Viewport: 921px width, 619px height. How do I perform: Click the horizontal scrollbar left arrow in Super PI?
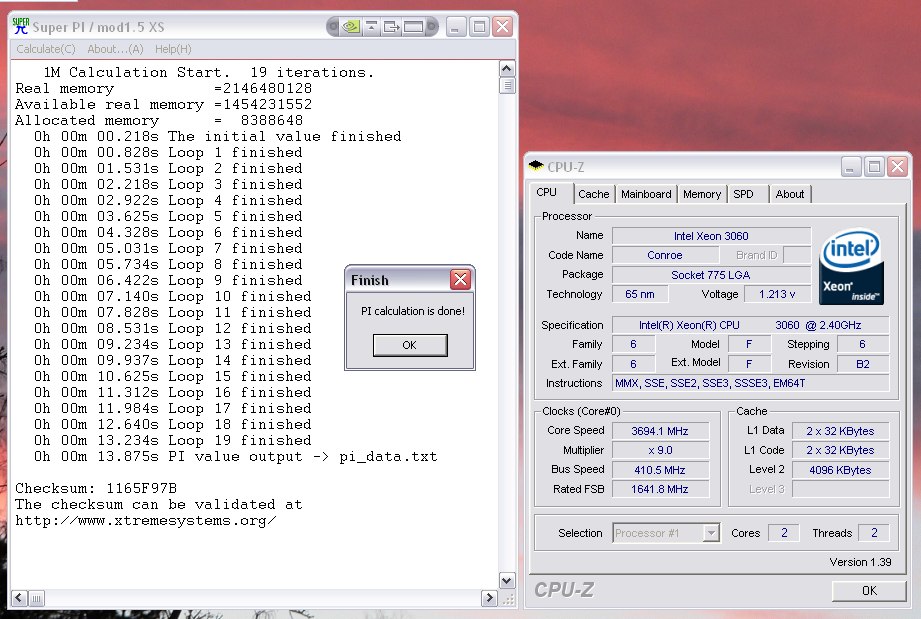[19, 598]
